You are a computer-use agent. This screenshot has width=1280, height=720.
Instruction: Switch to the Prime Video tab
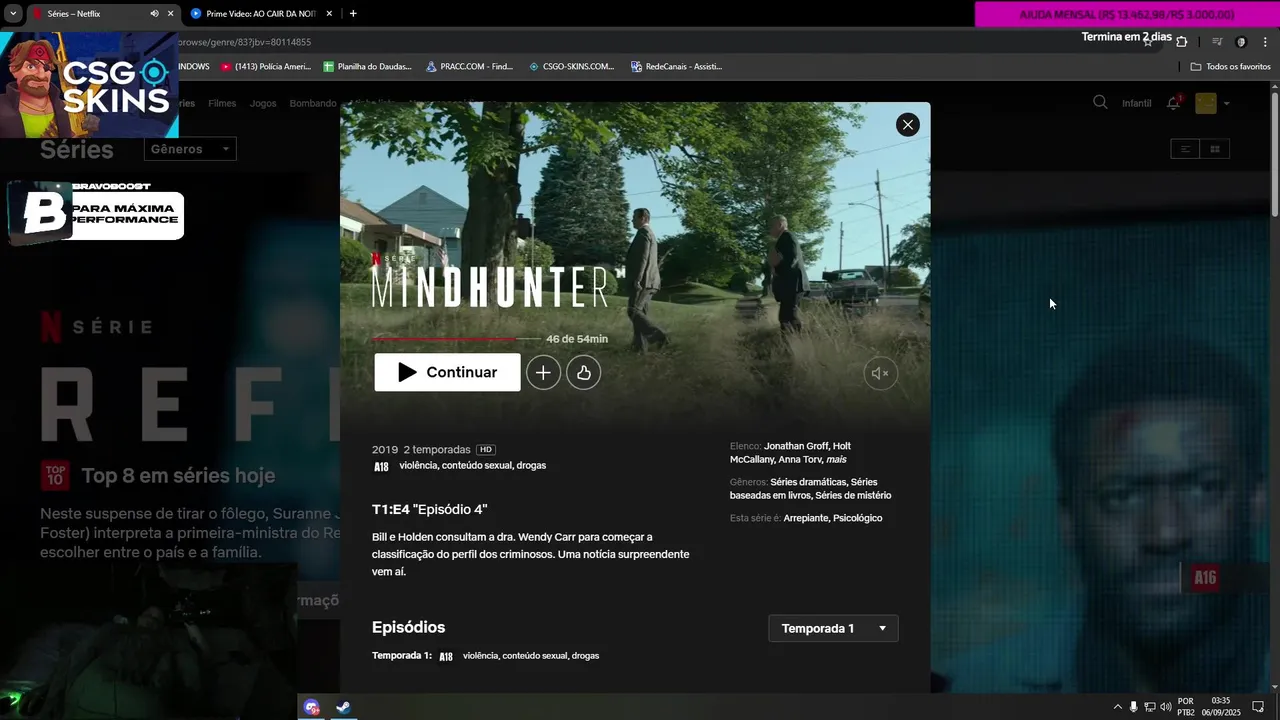pyautogui.click(x=261, y=14)
